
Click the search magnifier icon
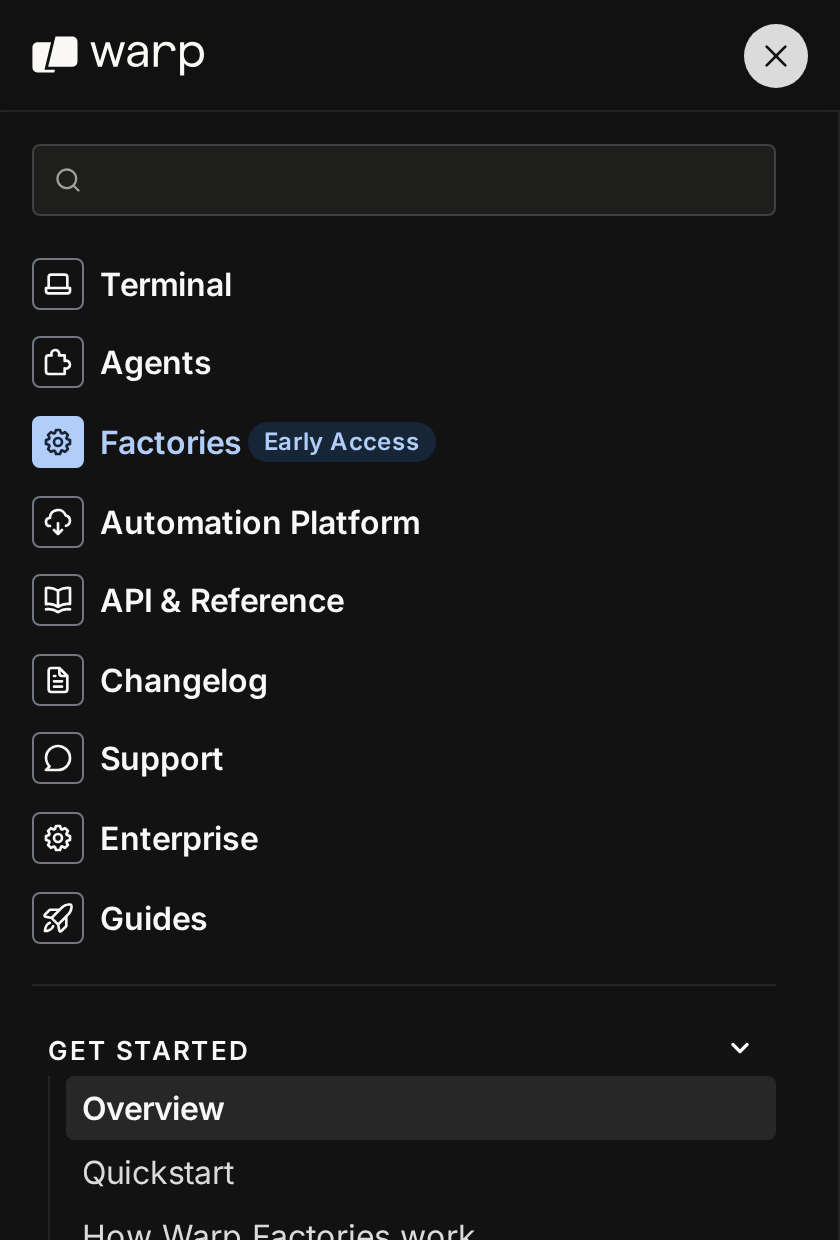[x=68, y=180]
